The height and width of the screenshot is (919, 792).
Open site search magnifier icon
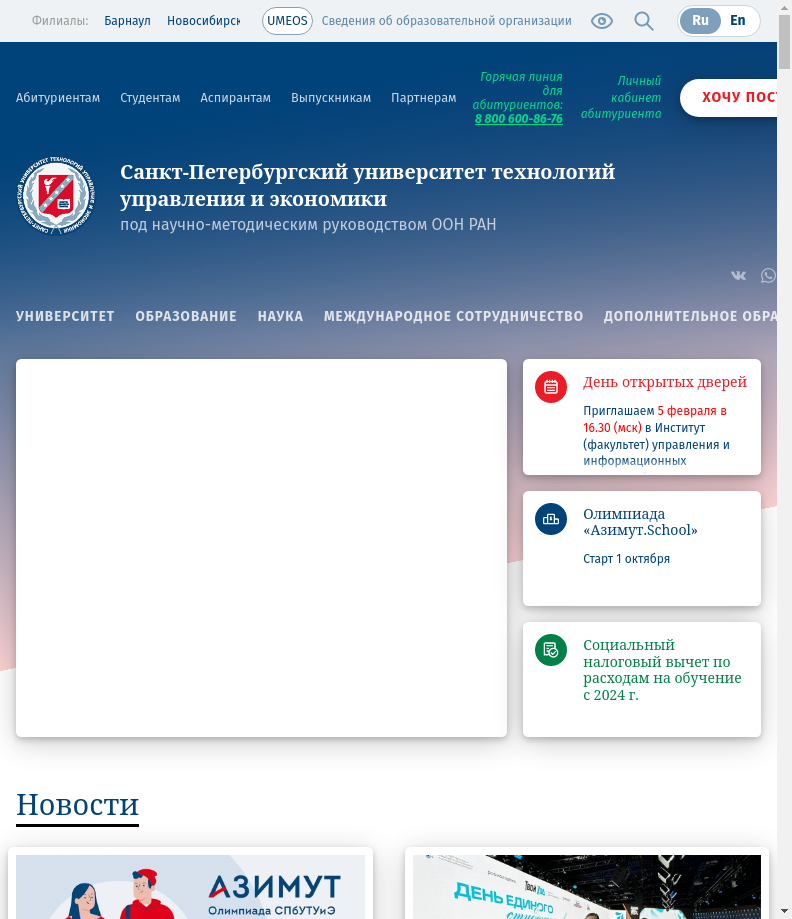click(x=644, y=21)
